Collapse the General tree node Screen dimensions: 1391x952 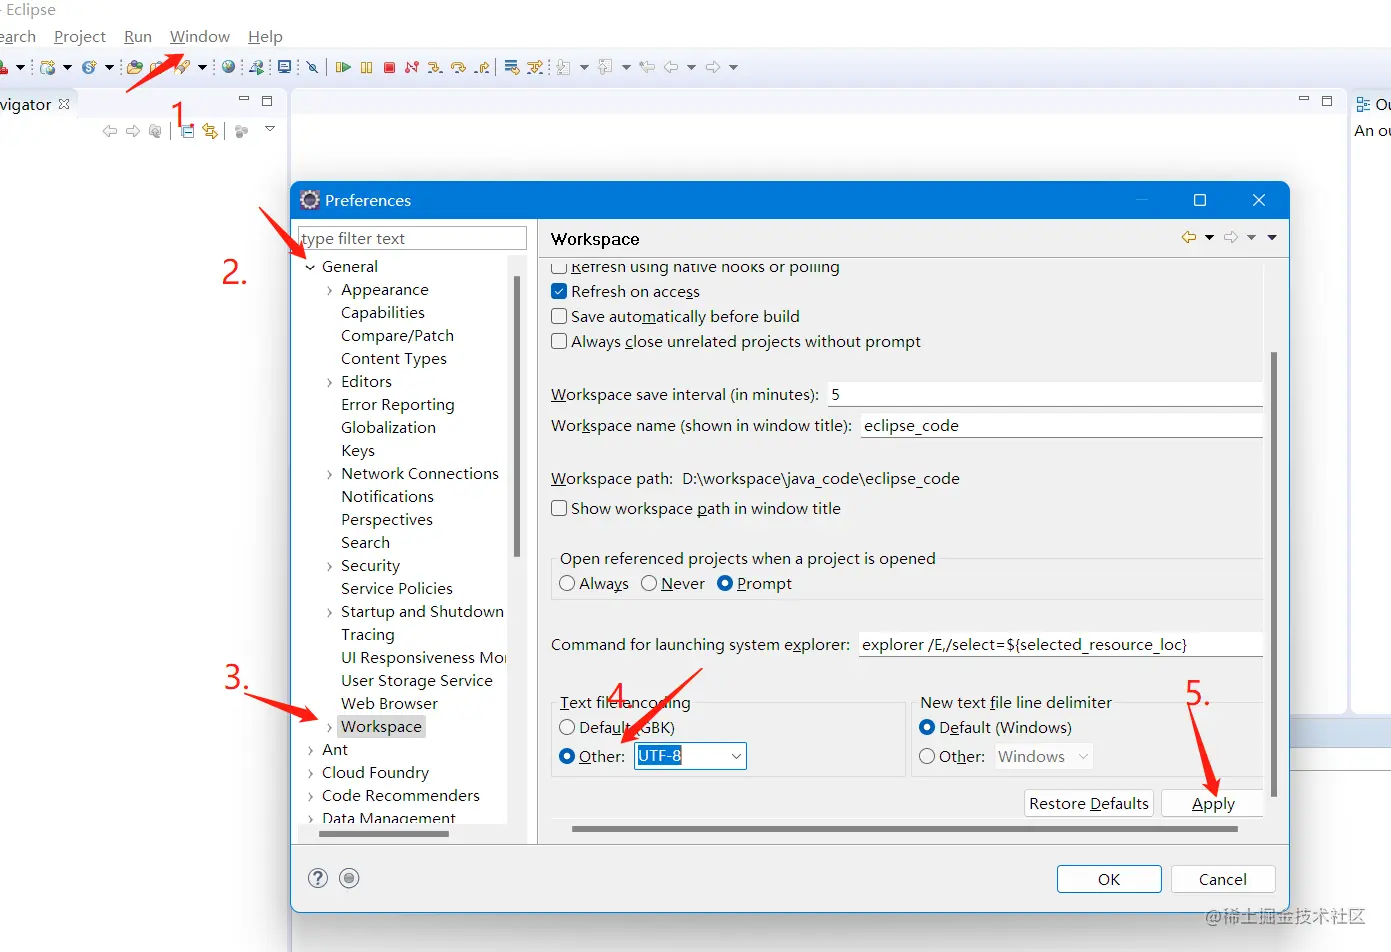click(x=310, y=267)
